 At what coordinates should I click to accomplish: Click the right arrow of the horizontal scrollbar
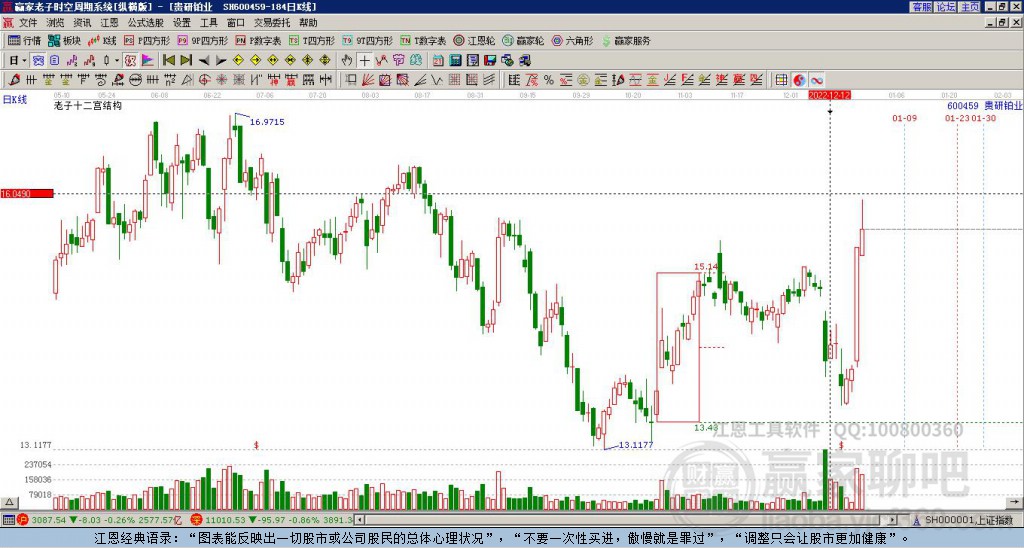click(x=893, y=520)
